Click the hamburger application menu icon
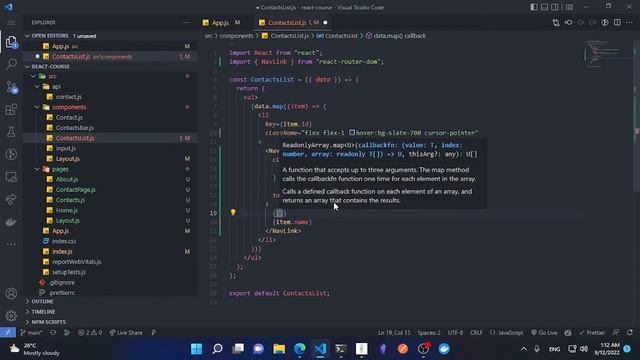Image resolution: width=640 pixels, height=360 pixels. (x=11, y=22)
